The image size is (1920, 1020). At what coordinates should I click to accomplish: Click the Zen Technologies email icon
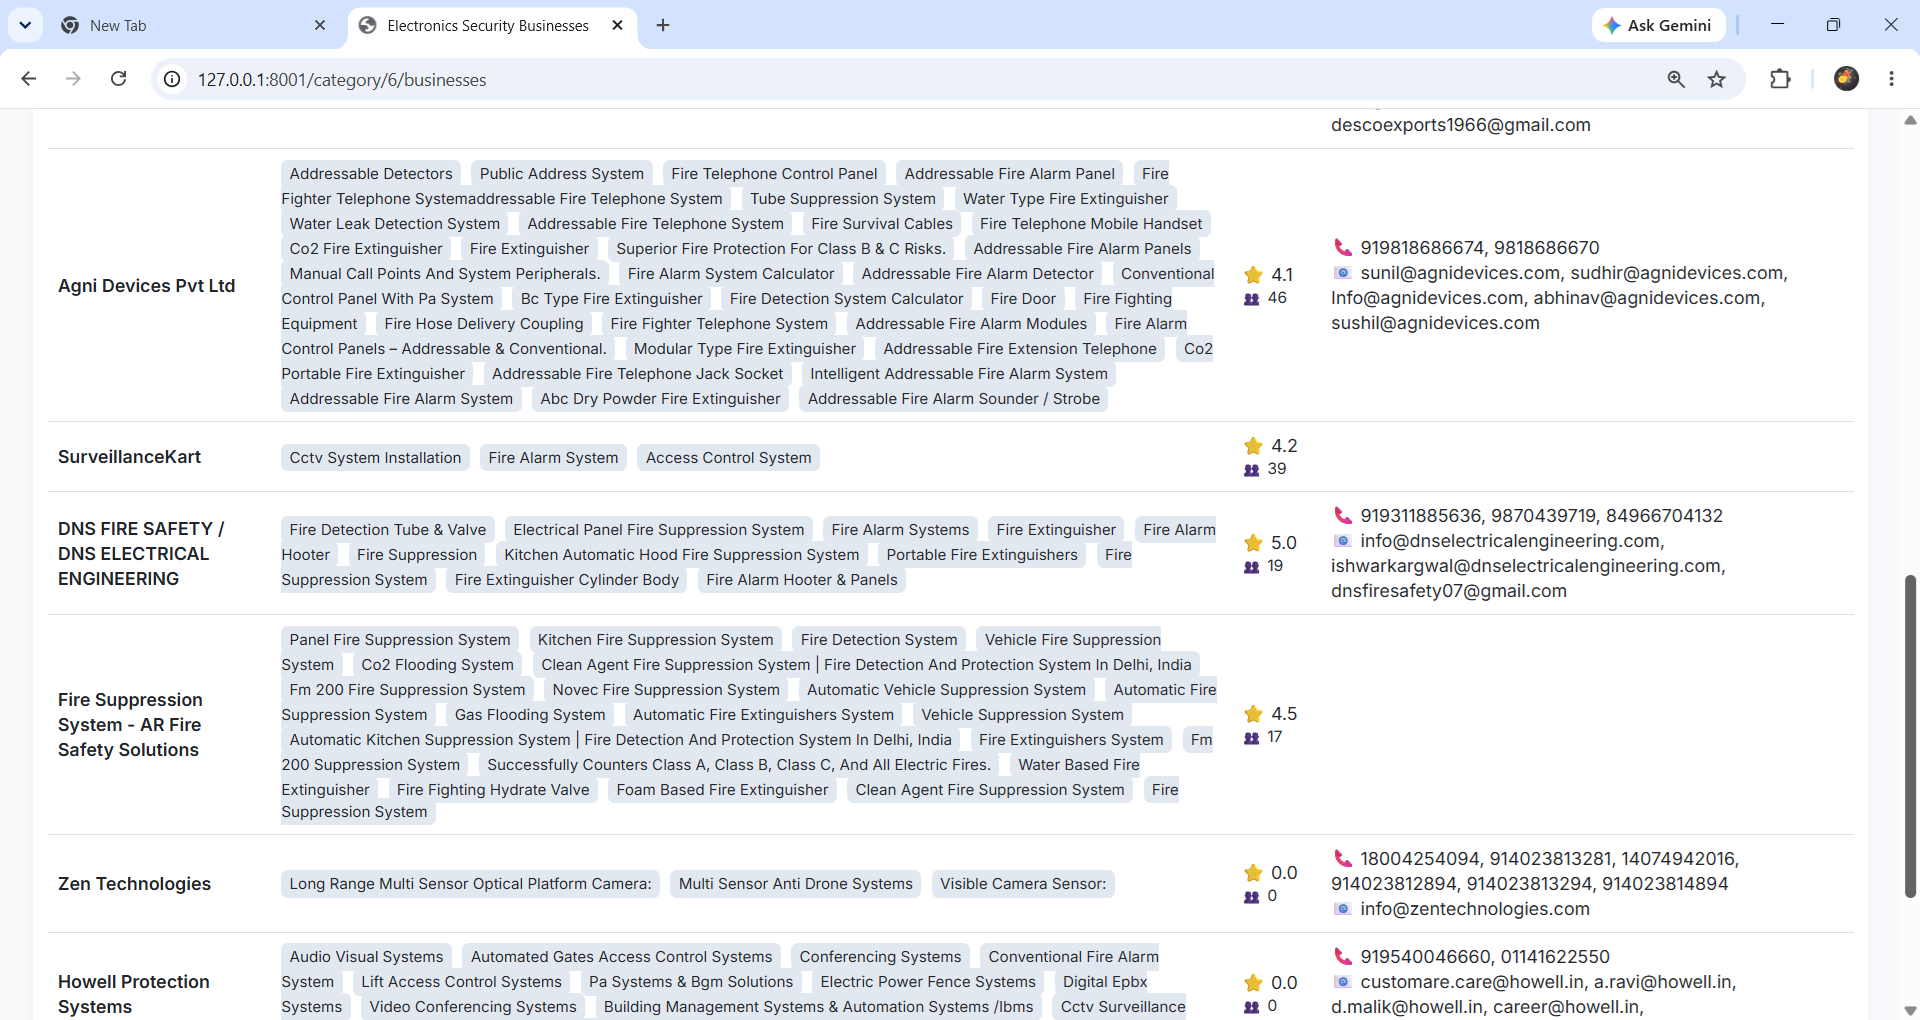[1342, 909]
